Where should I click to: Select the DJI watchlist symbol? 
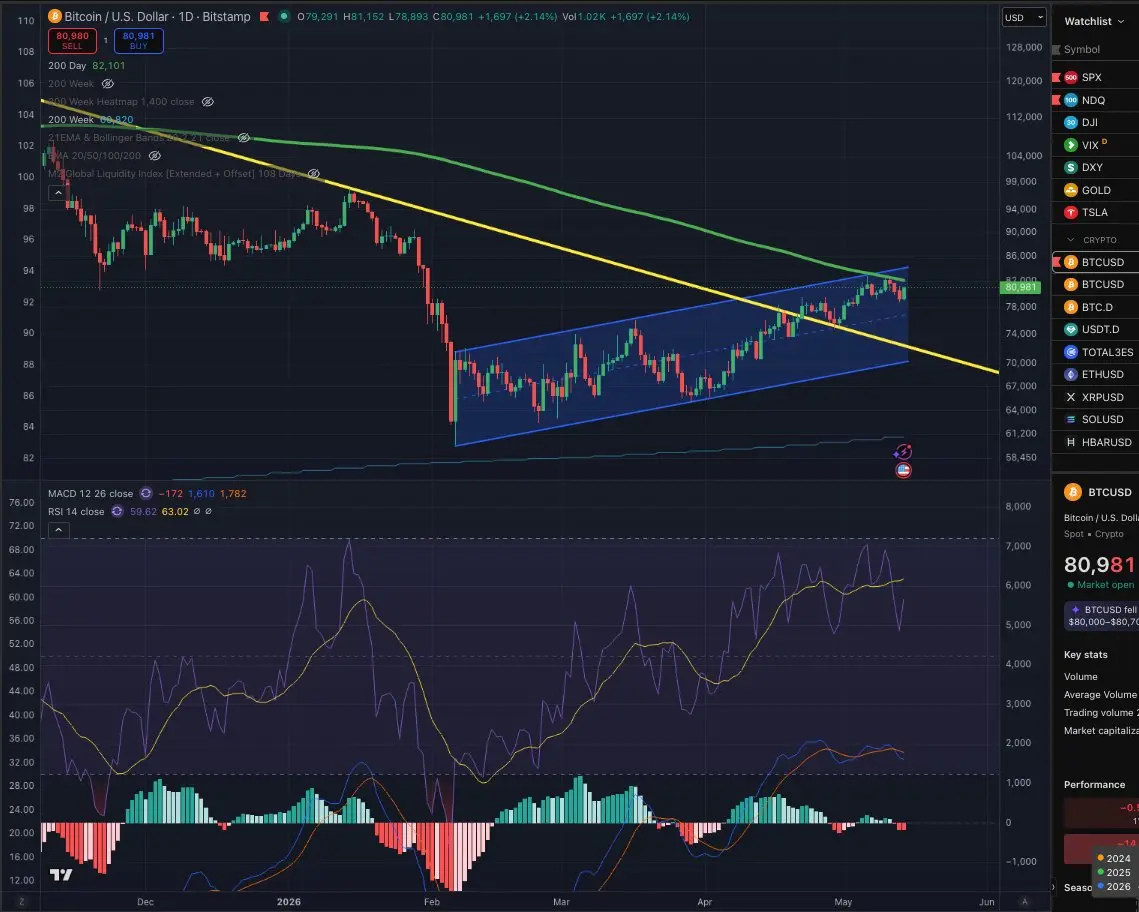click(1095, 122)
